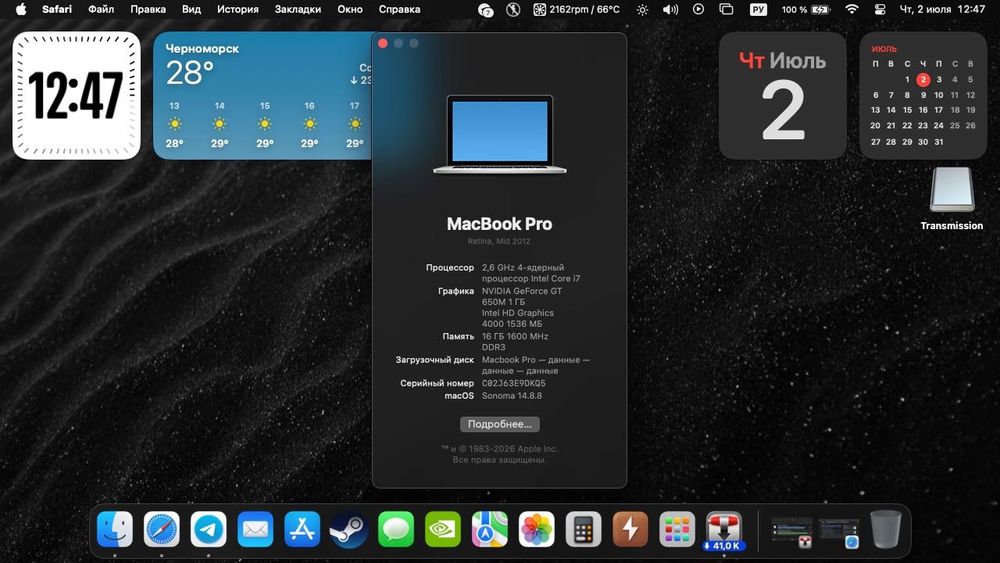Click the Sonoma 14.8.8 macOS version
Image resolution: width=1000 pixels, height=563 pixels.
point(511,395)
